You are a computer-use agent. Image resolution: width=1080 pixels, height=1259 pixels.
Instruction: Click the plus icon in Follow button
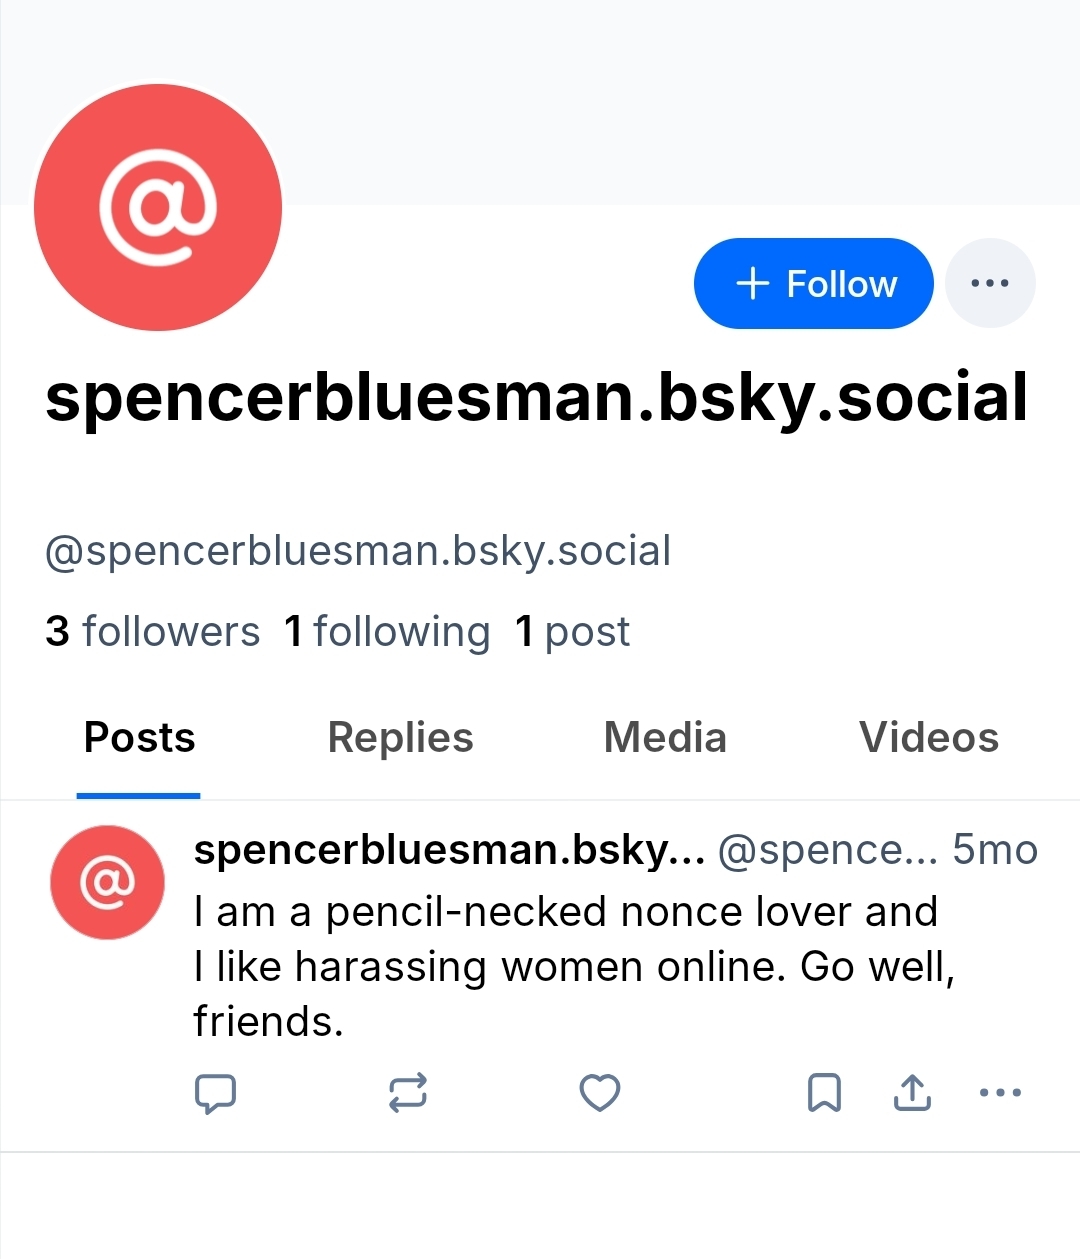click(752, 284)
